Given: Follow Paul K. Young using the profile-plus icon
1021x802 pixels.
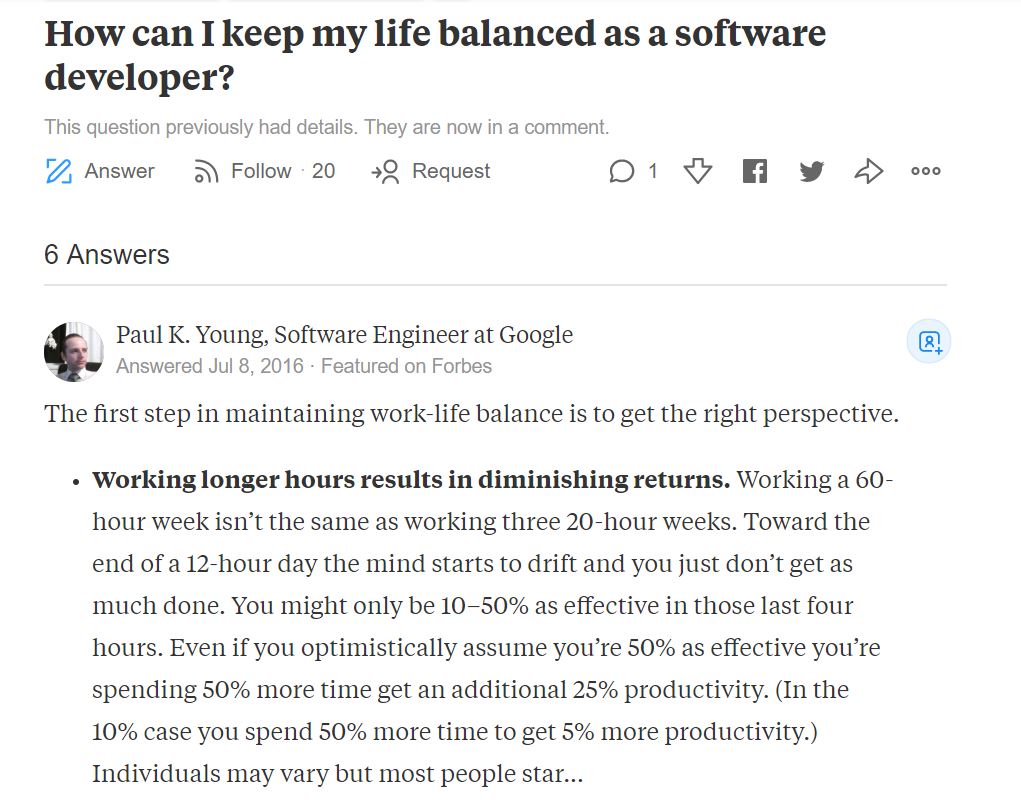Looking at the screenshot, I should (929, 342).
